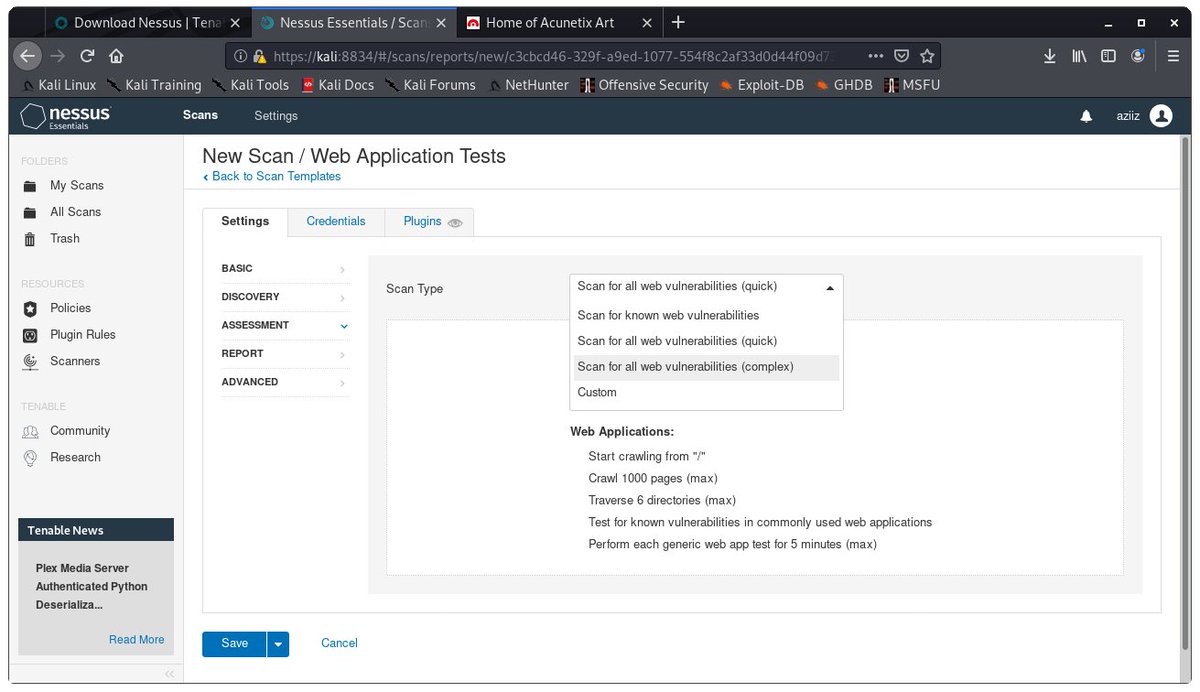Viewport: 1200px width, 692px height.
Task: Open the Save button dropdown arrow
Action: click(x=278, y=644)
